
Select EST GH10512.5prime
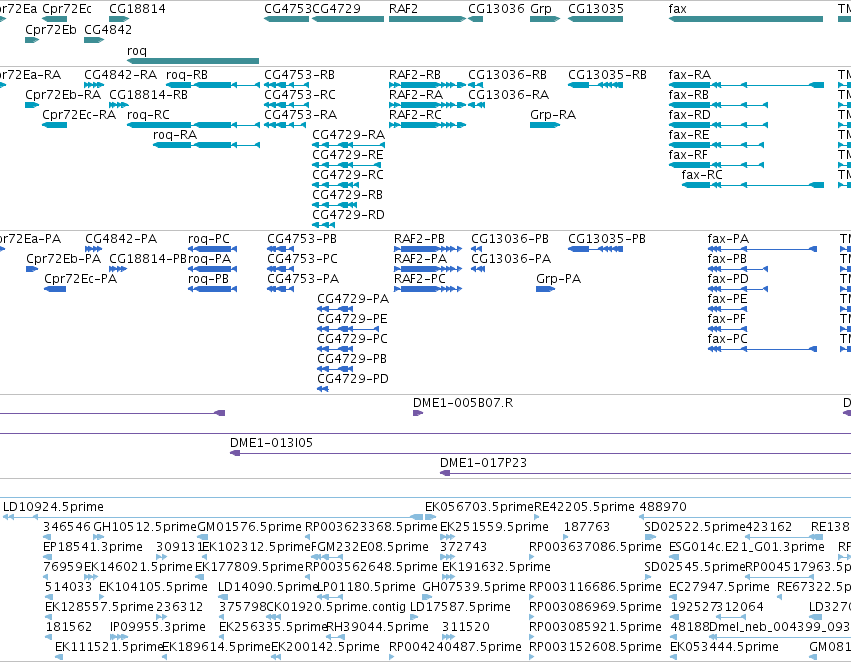coord(145,527)
